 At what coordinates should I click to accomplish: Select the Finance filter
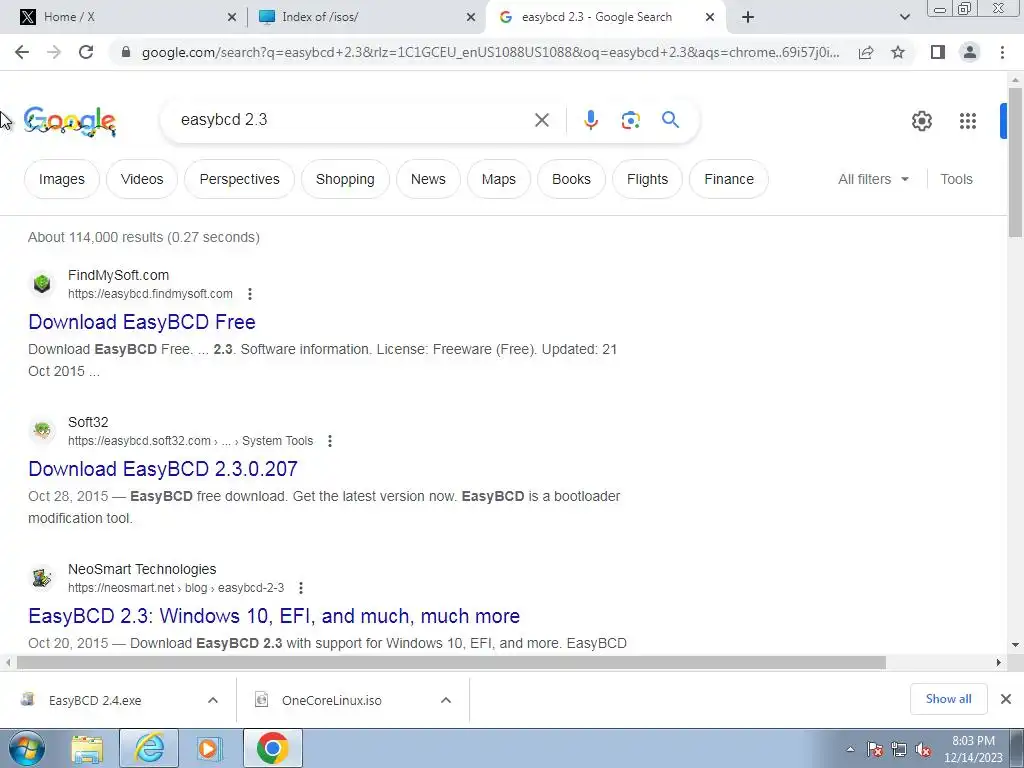(x=729, y=179)
